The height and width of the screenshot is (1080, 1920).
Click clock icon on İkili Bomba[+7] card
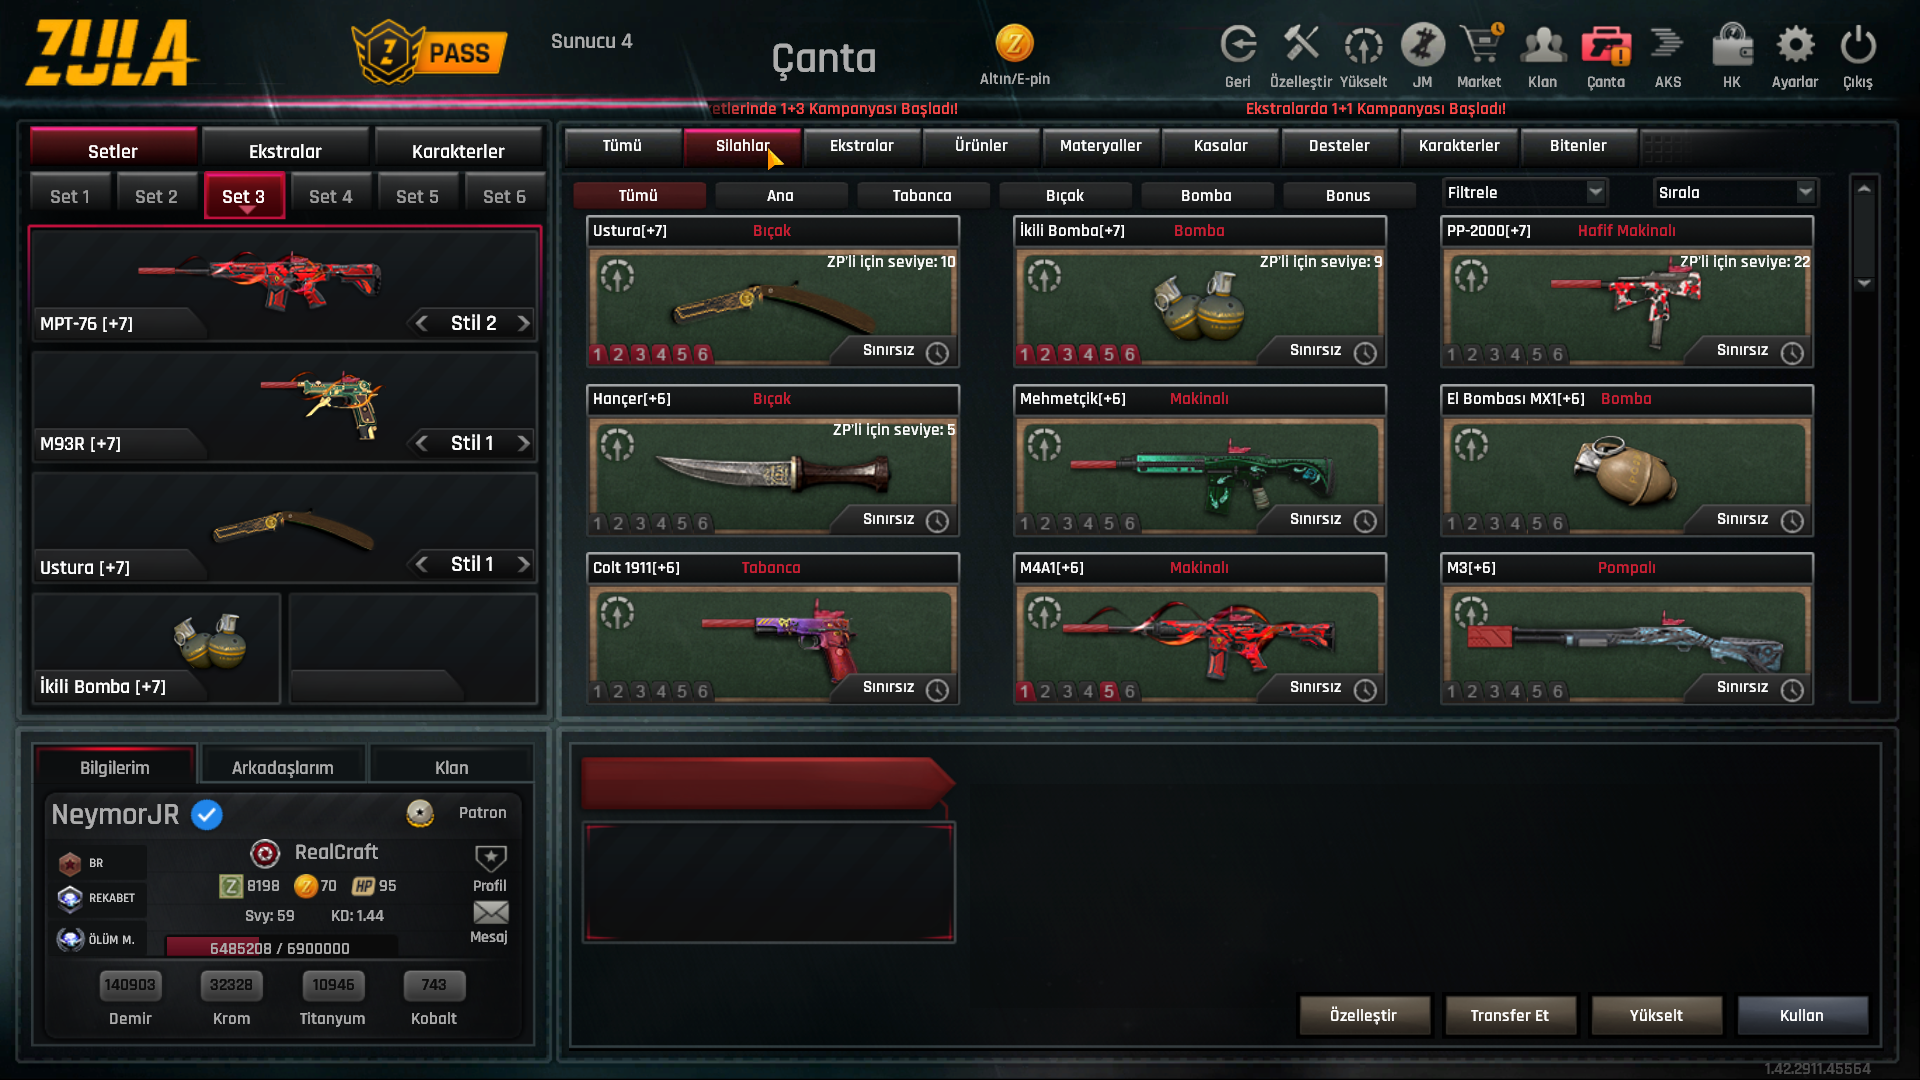1365,352
